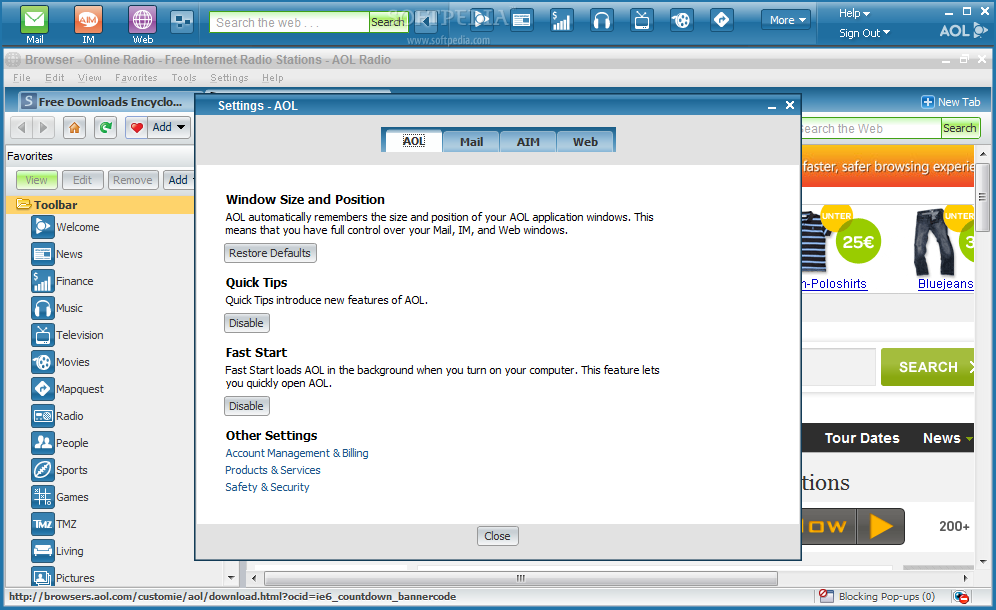Select Television in the Favorites list
The height and width of the screenshot is (610, 996).
pos(67,335)
